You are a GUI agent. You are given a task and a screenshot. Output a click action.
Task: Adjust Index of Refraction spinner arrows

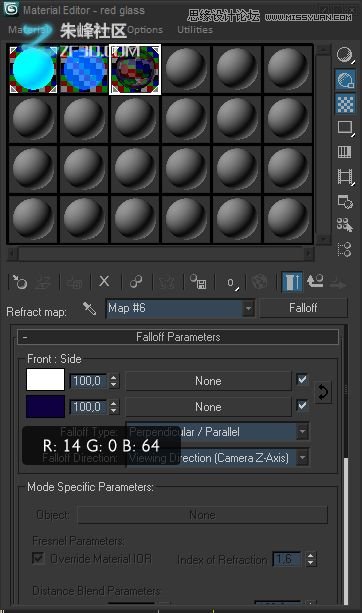310,559
